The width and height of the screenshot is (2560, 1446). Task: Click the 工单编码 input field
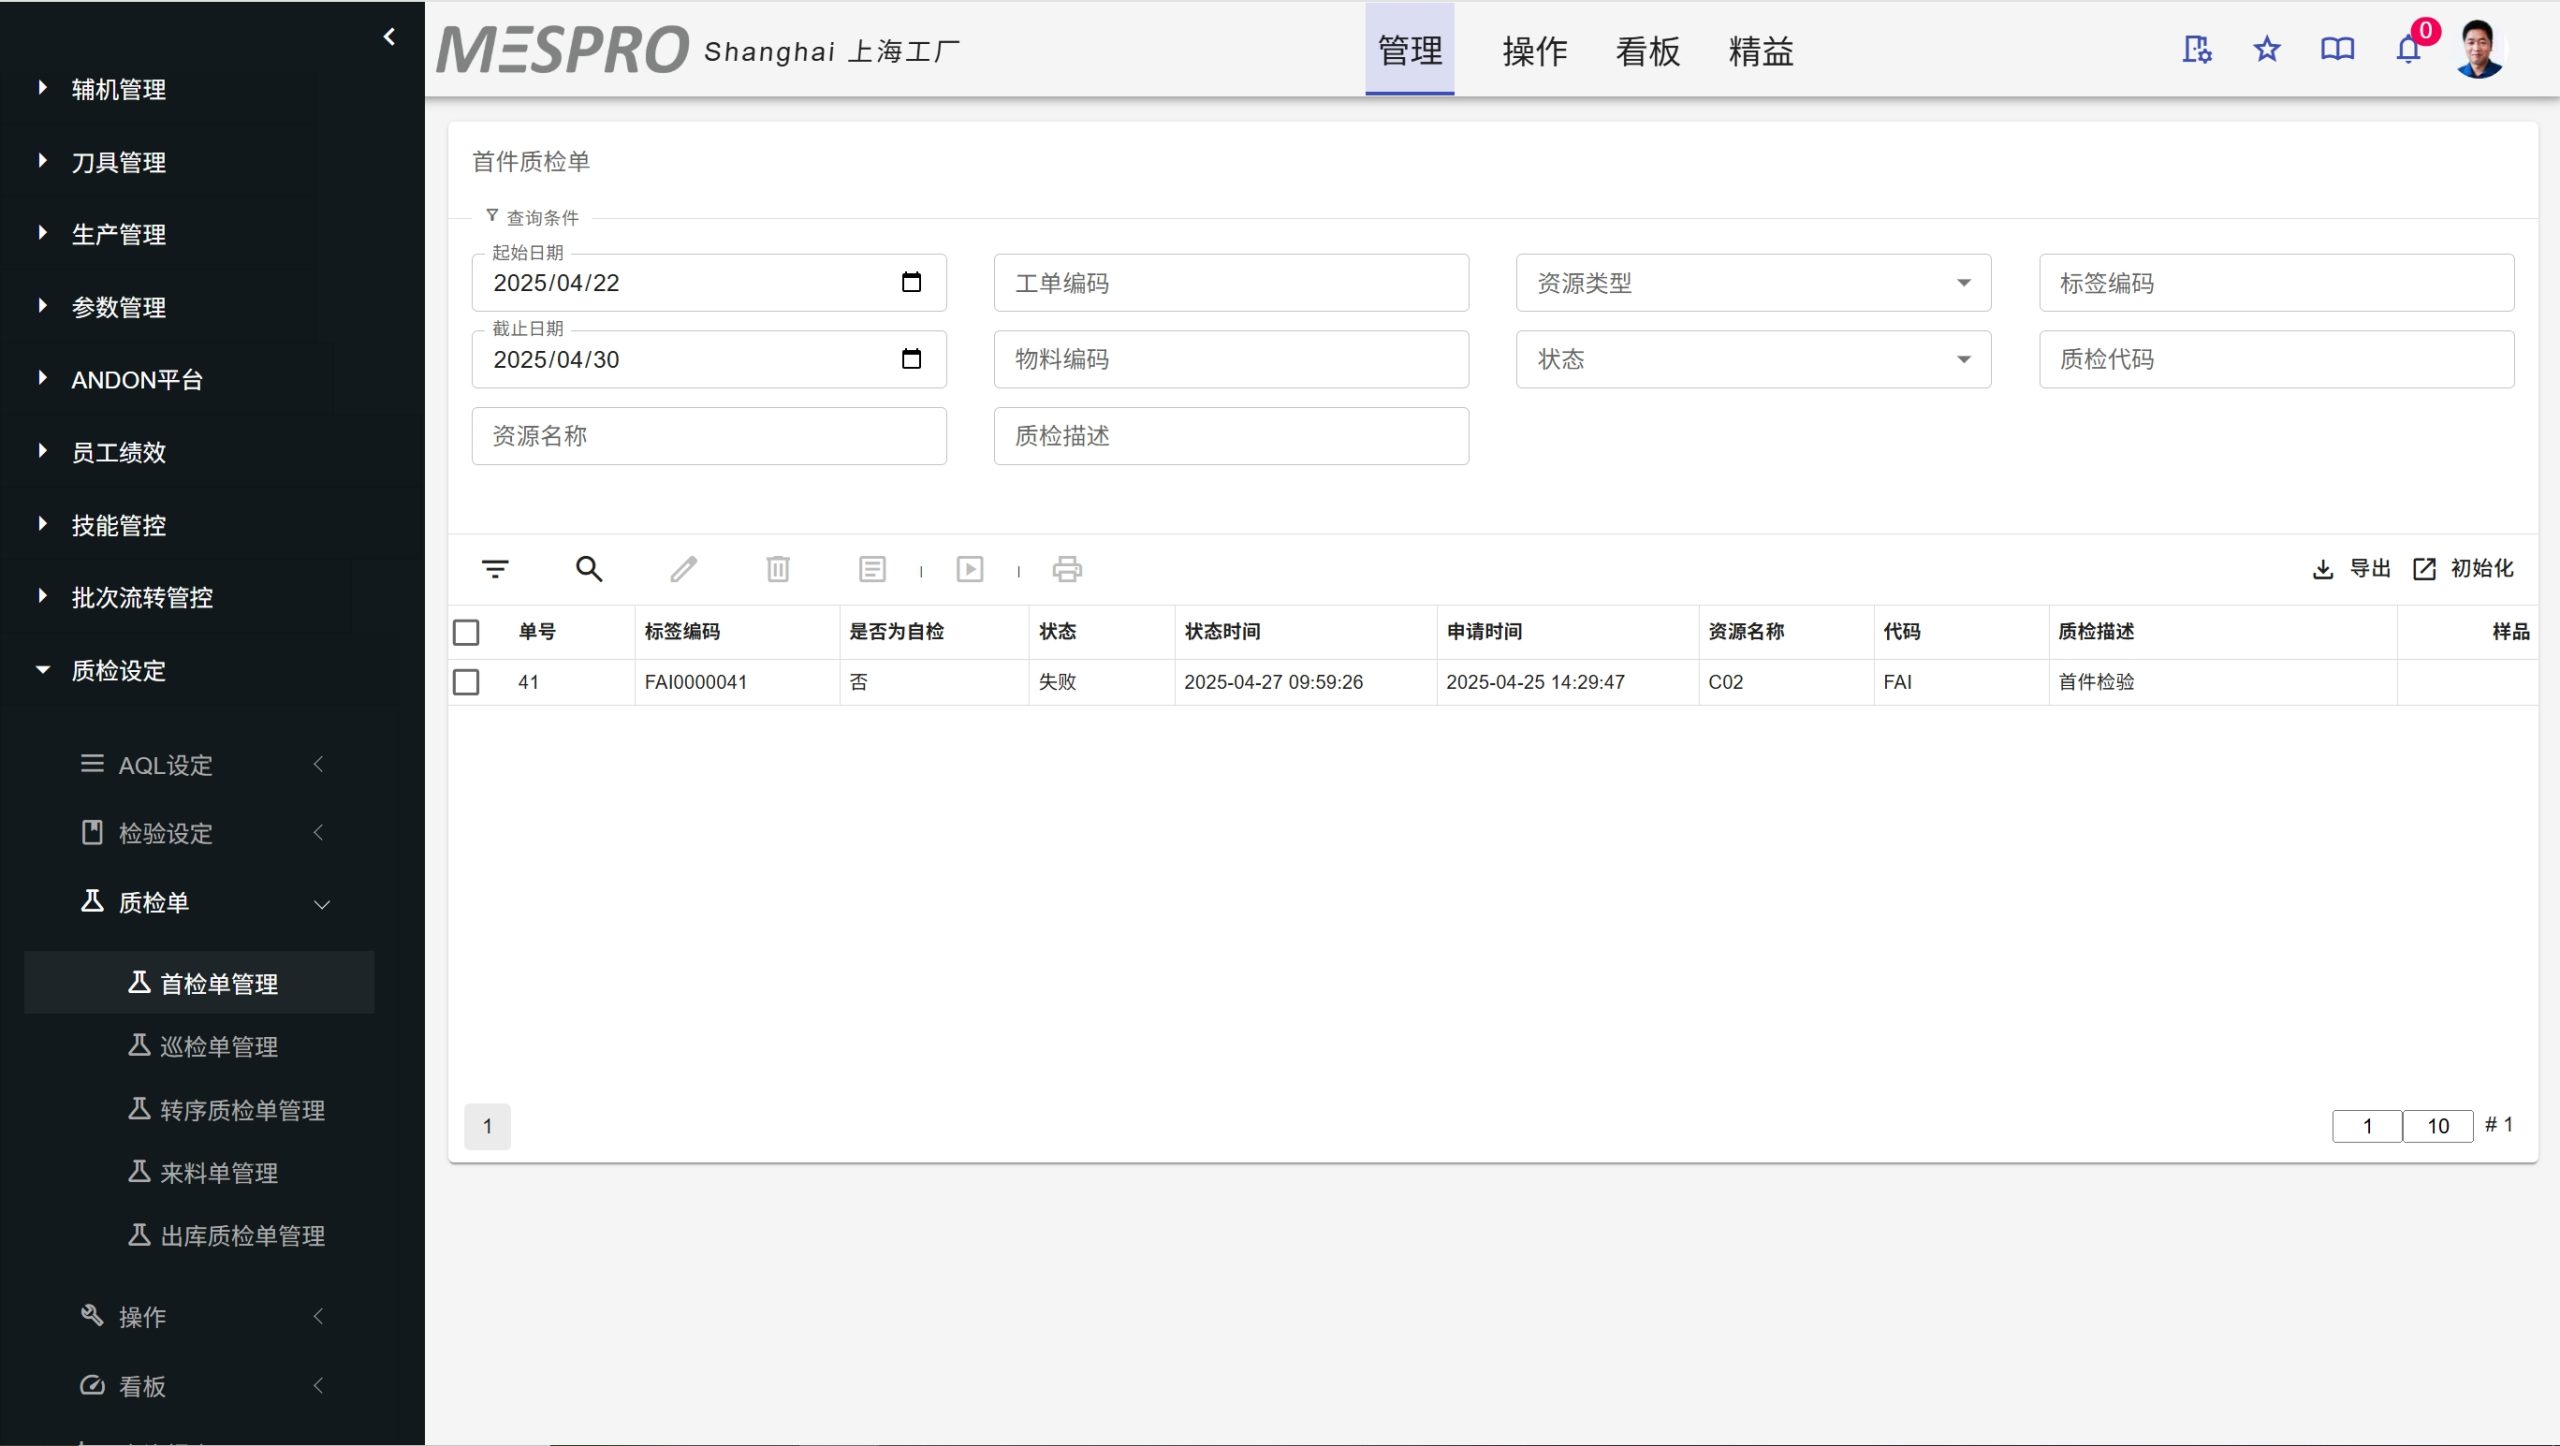[x=1231, y=283]
